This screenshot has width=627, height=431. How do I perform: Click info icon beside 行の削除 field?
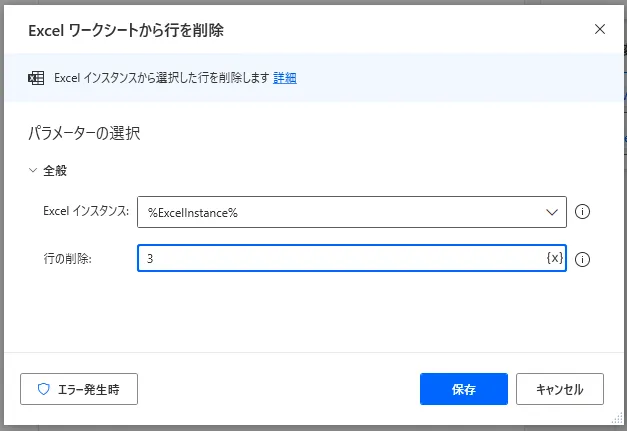pos(583,259)
